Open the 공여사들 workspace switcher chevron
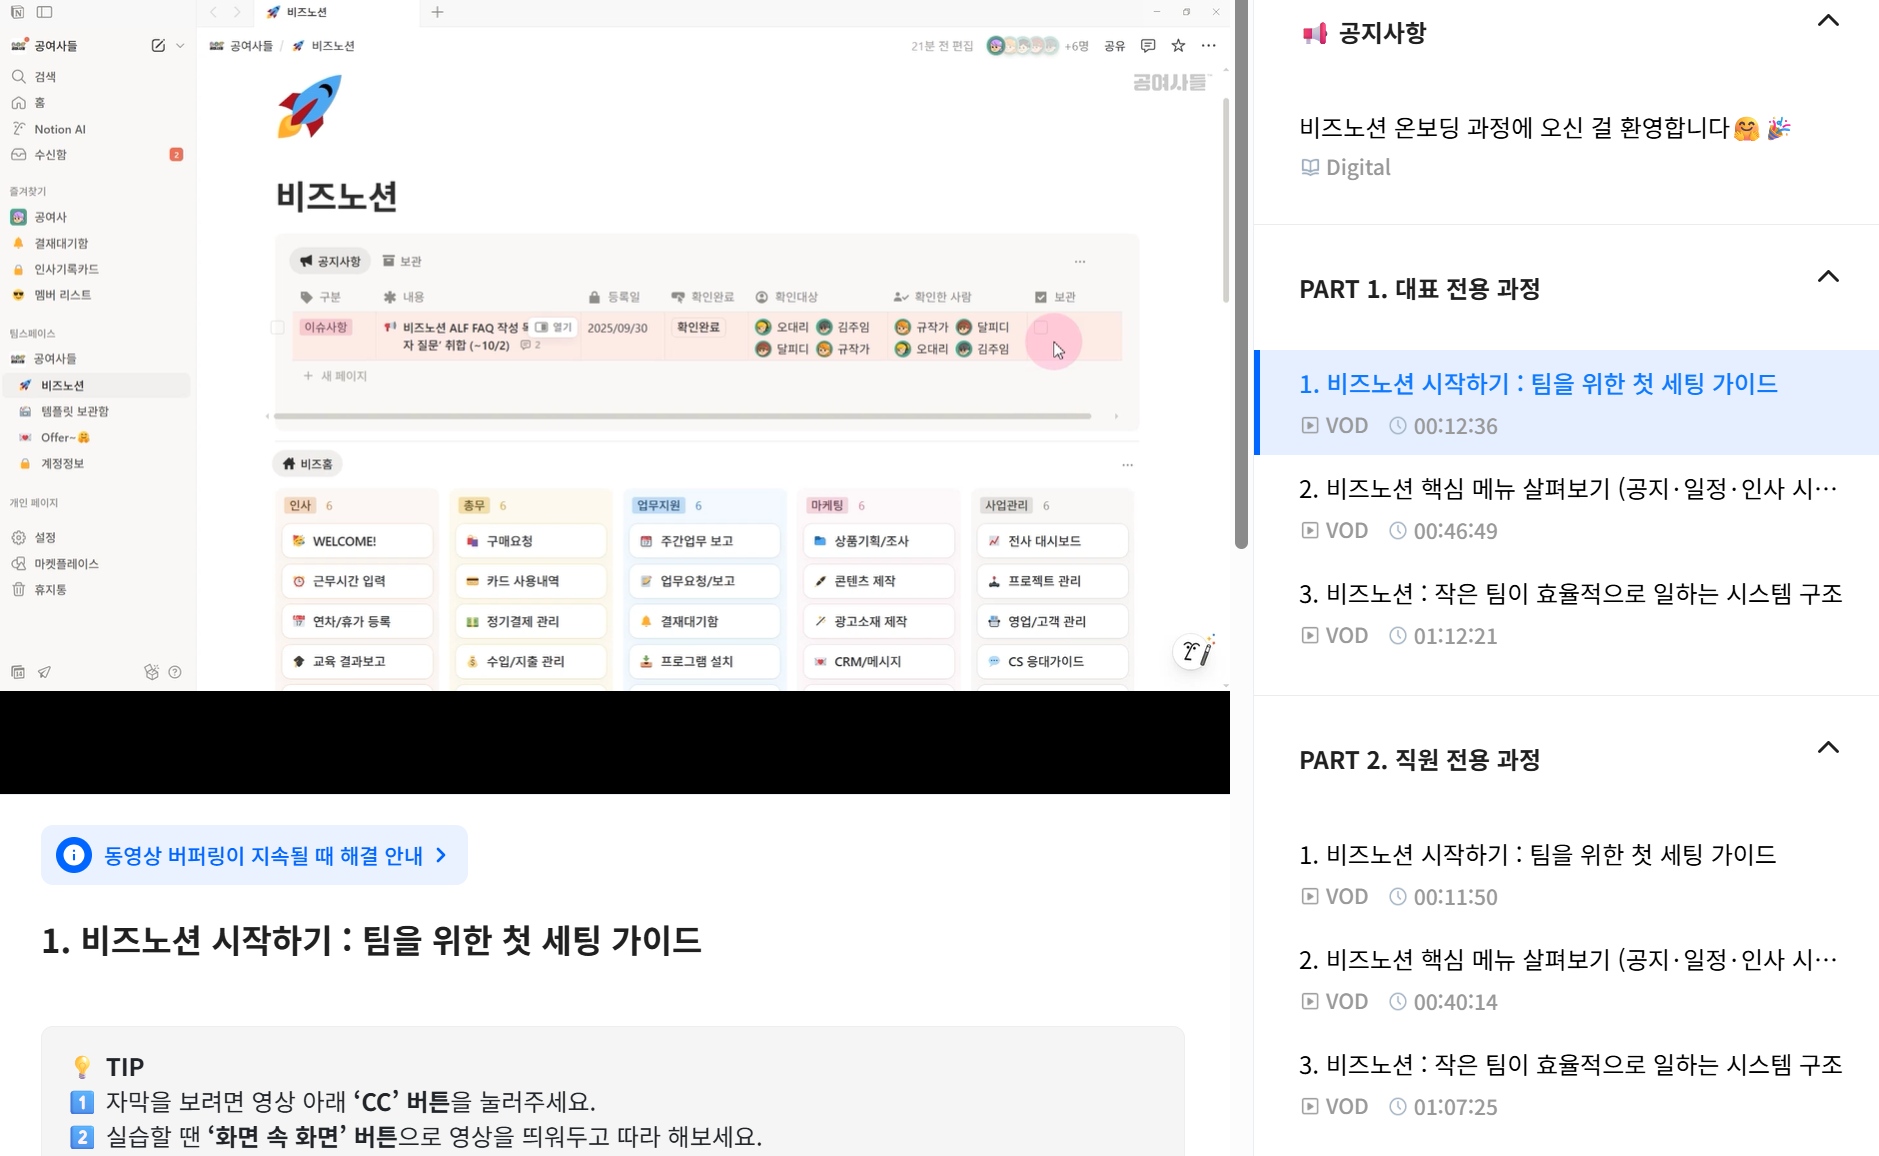This screenshot has height=1156, width=1879. [x=180, y=45]
